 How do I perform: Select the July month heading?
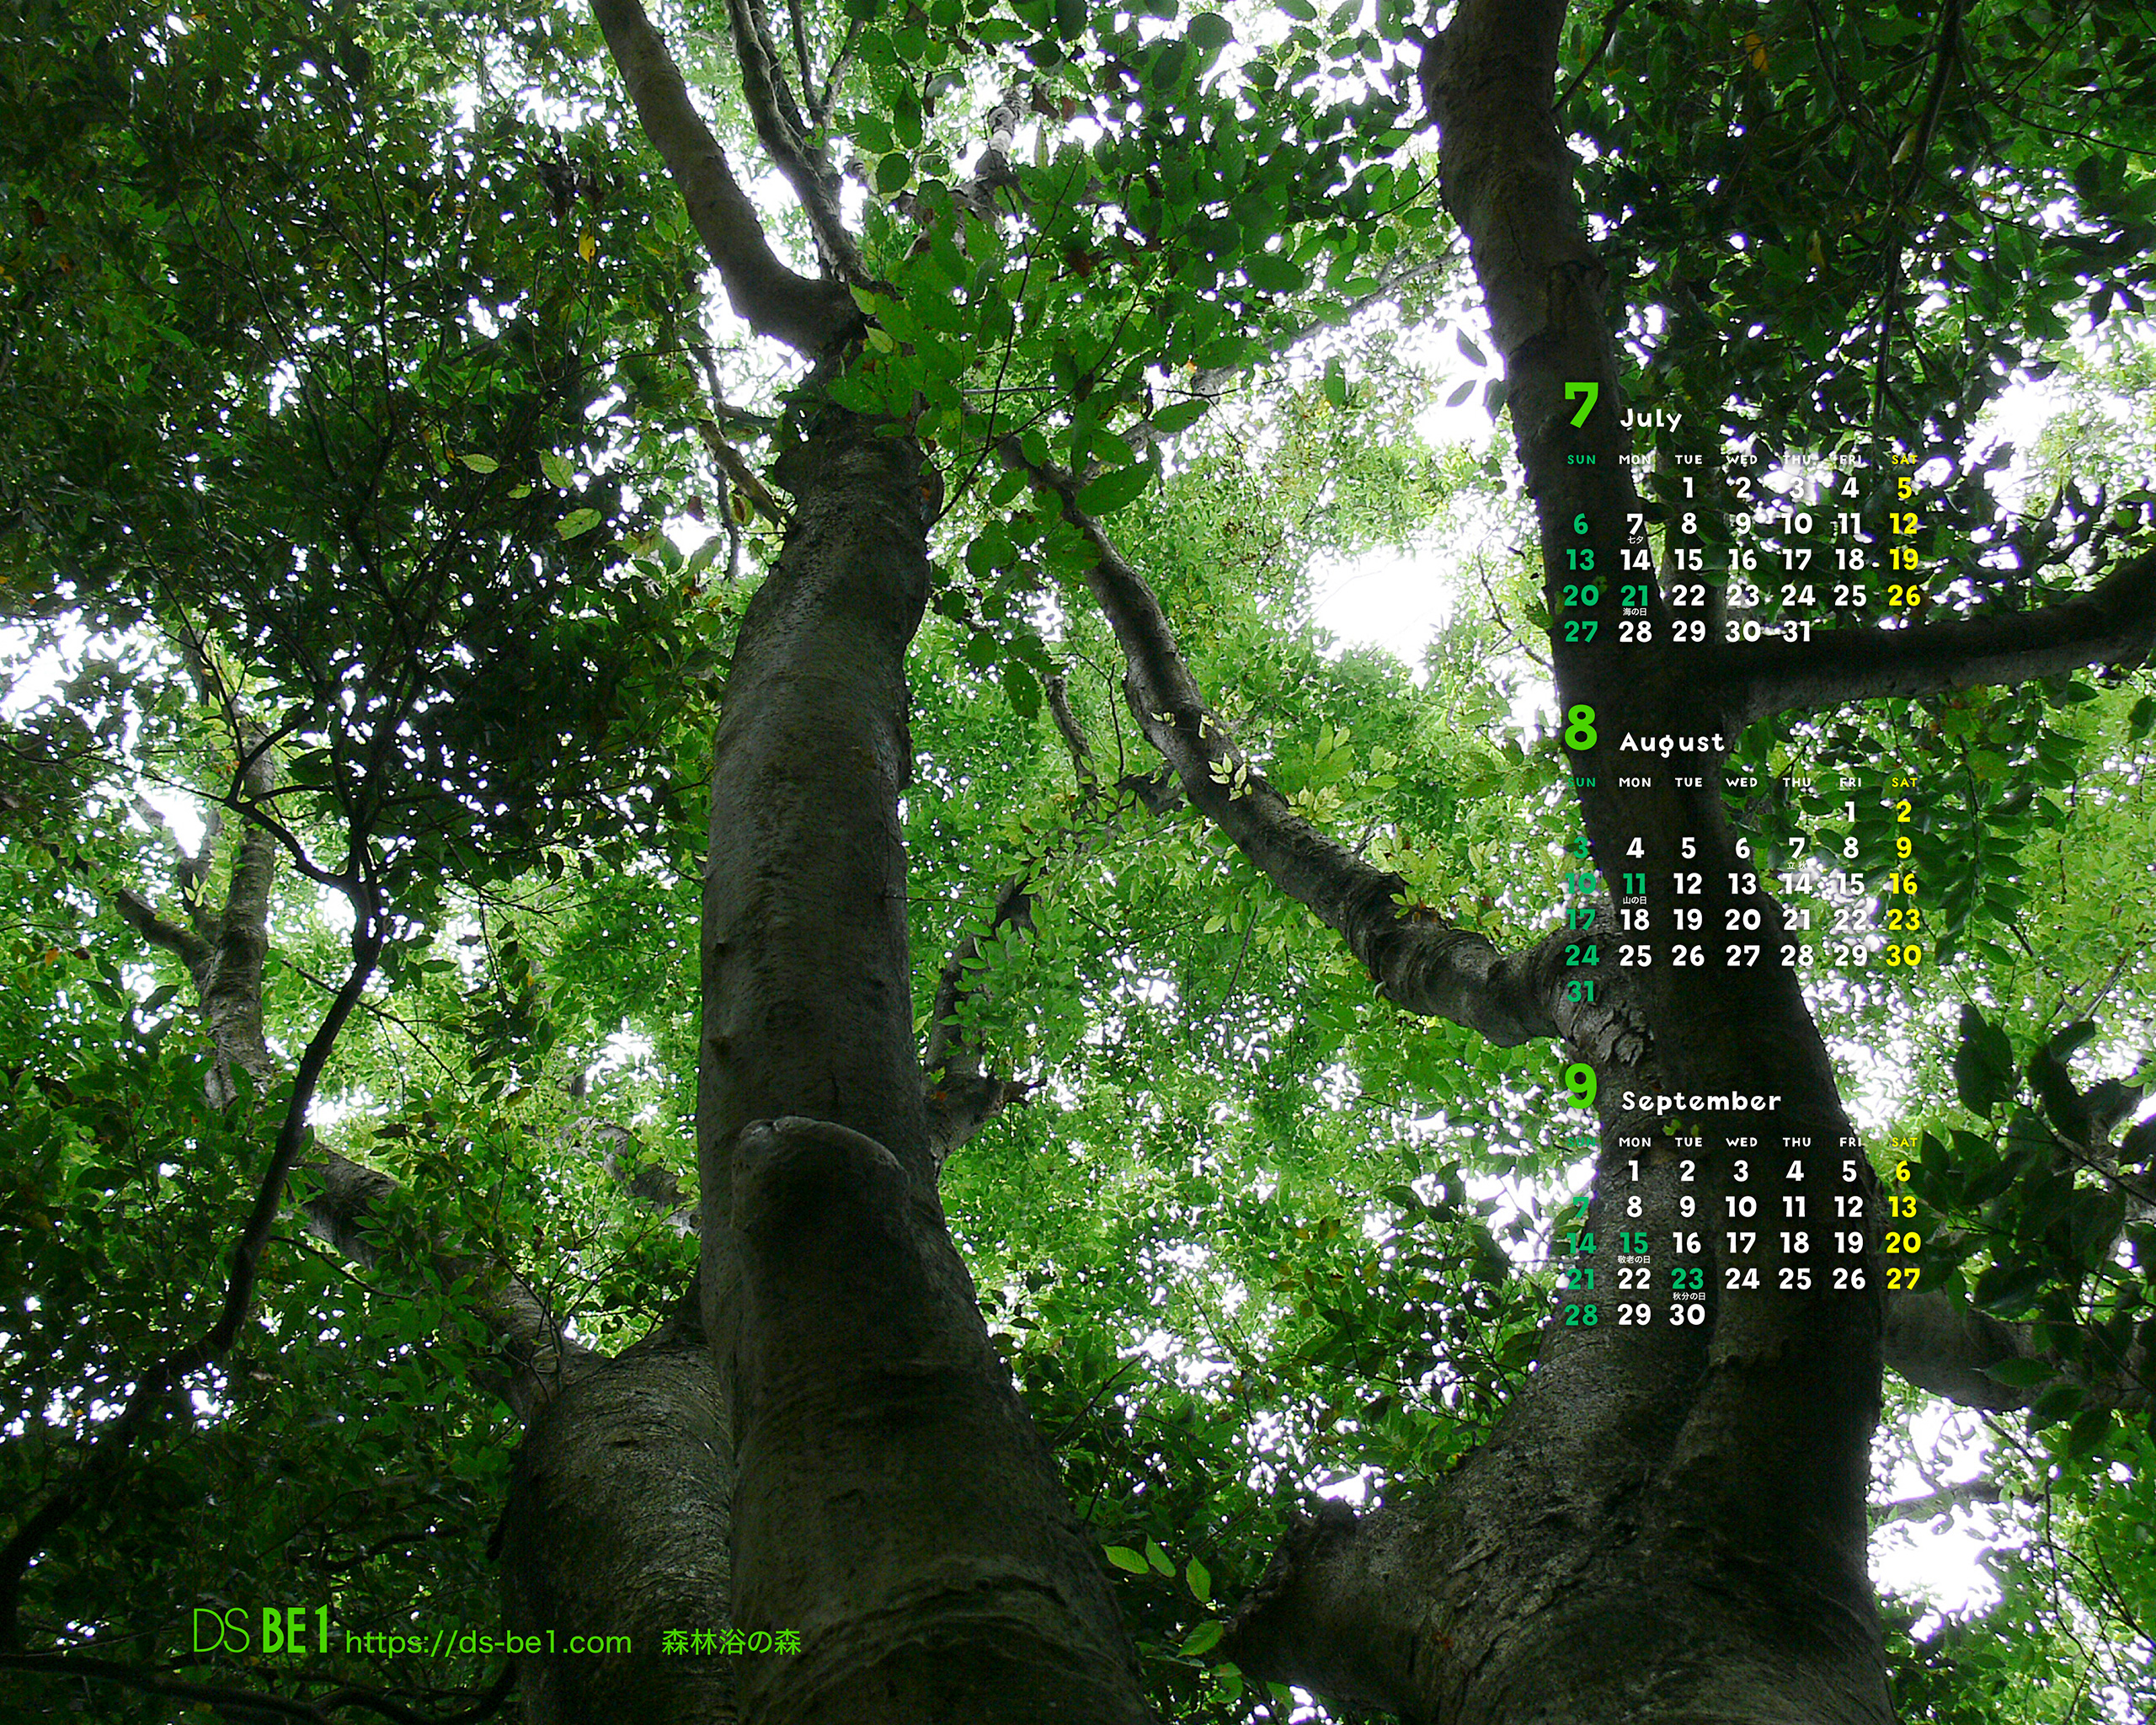[x=1651, y=419]
